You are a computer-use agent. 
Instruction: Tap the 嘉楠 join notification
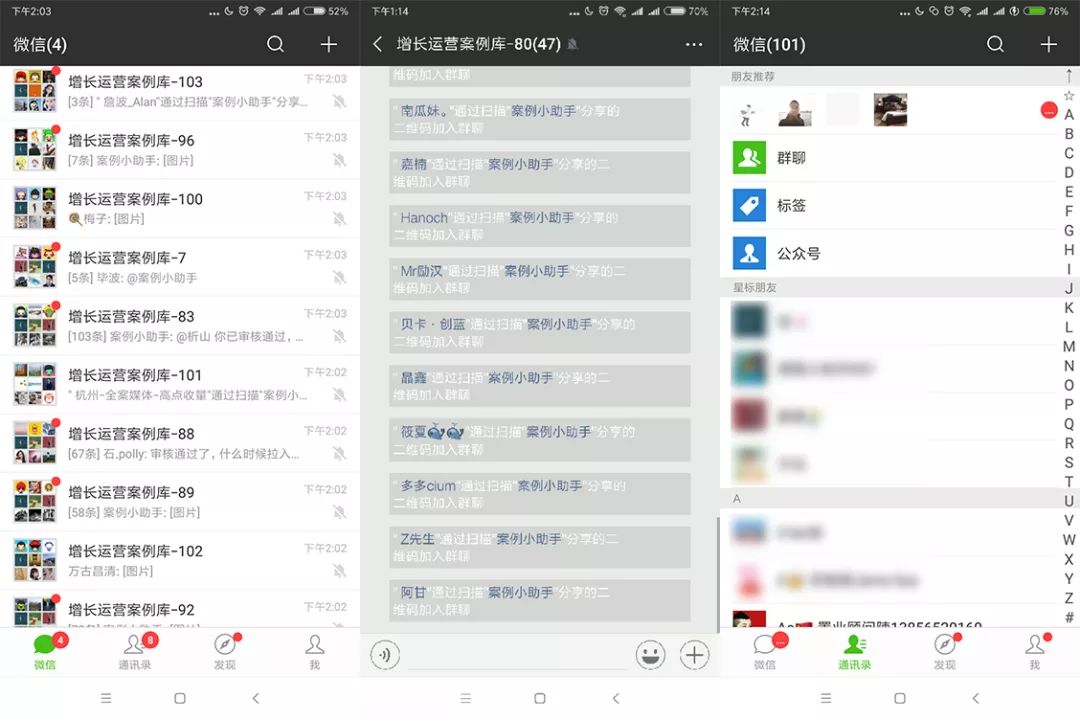click(x=540, y=172)
